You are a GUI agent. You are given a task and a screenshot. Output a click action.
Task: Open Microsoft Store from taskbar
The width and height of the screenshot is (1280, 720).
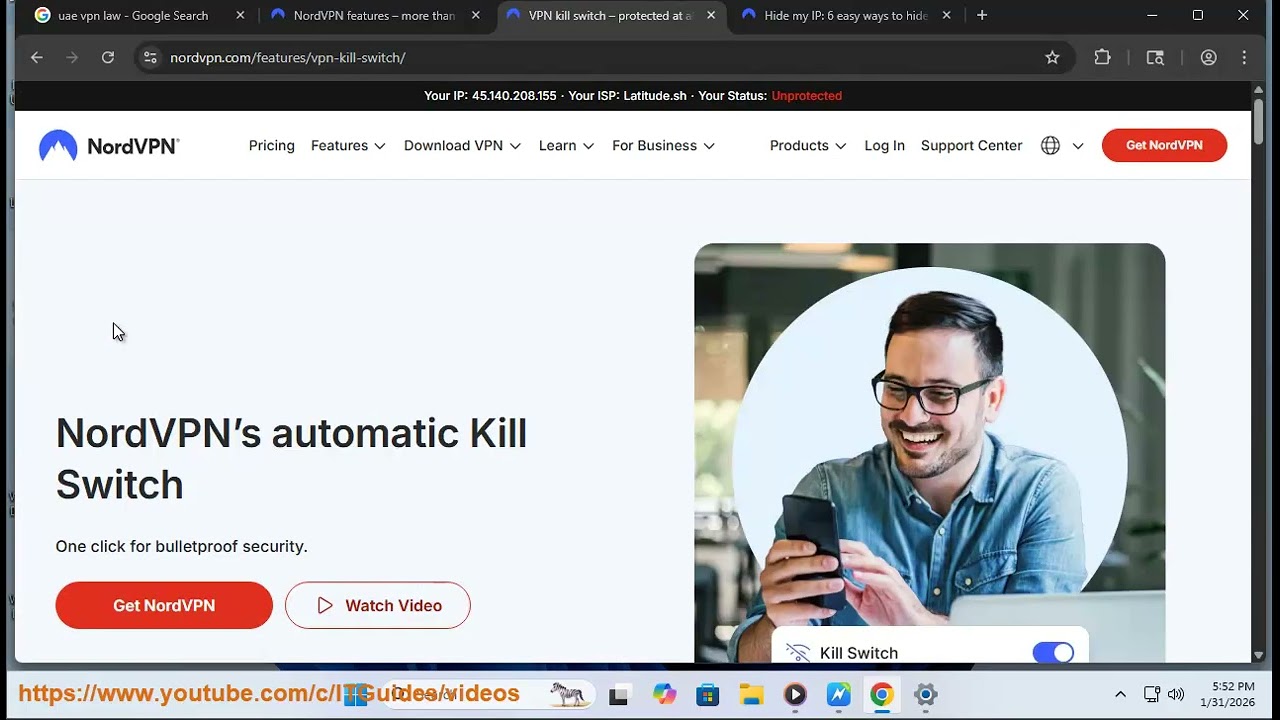click(708, 694)
